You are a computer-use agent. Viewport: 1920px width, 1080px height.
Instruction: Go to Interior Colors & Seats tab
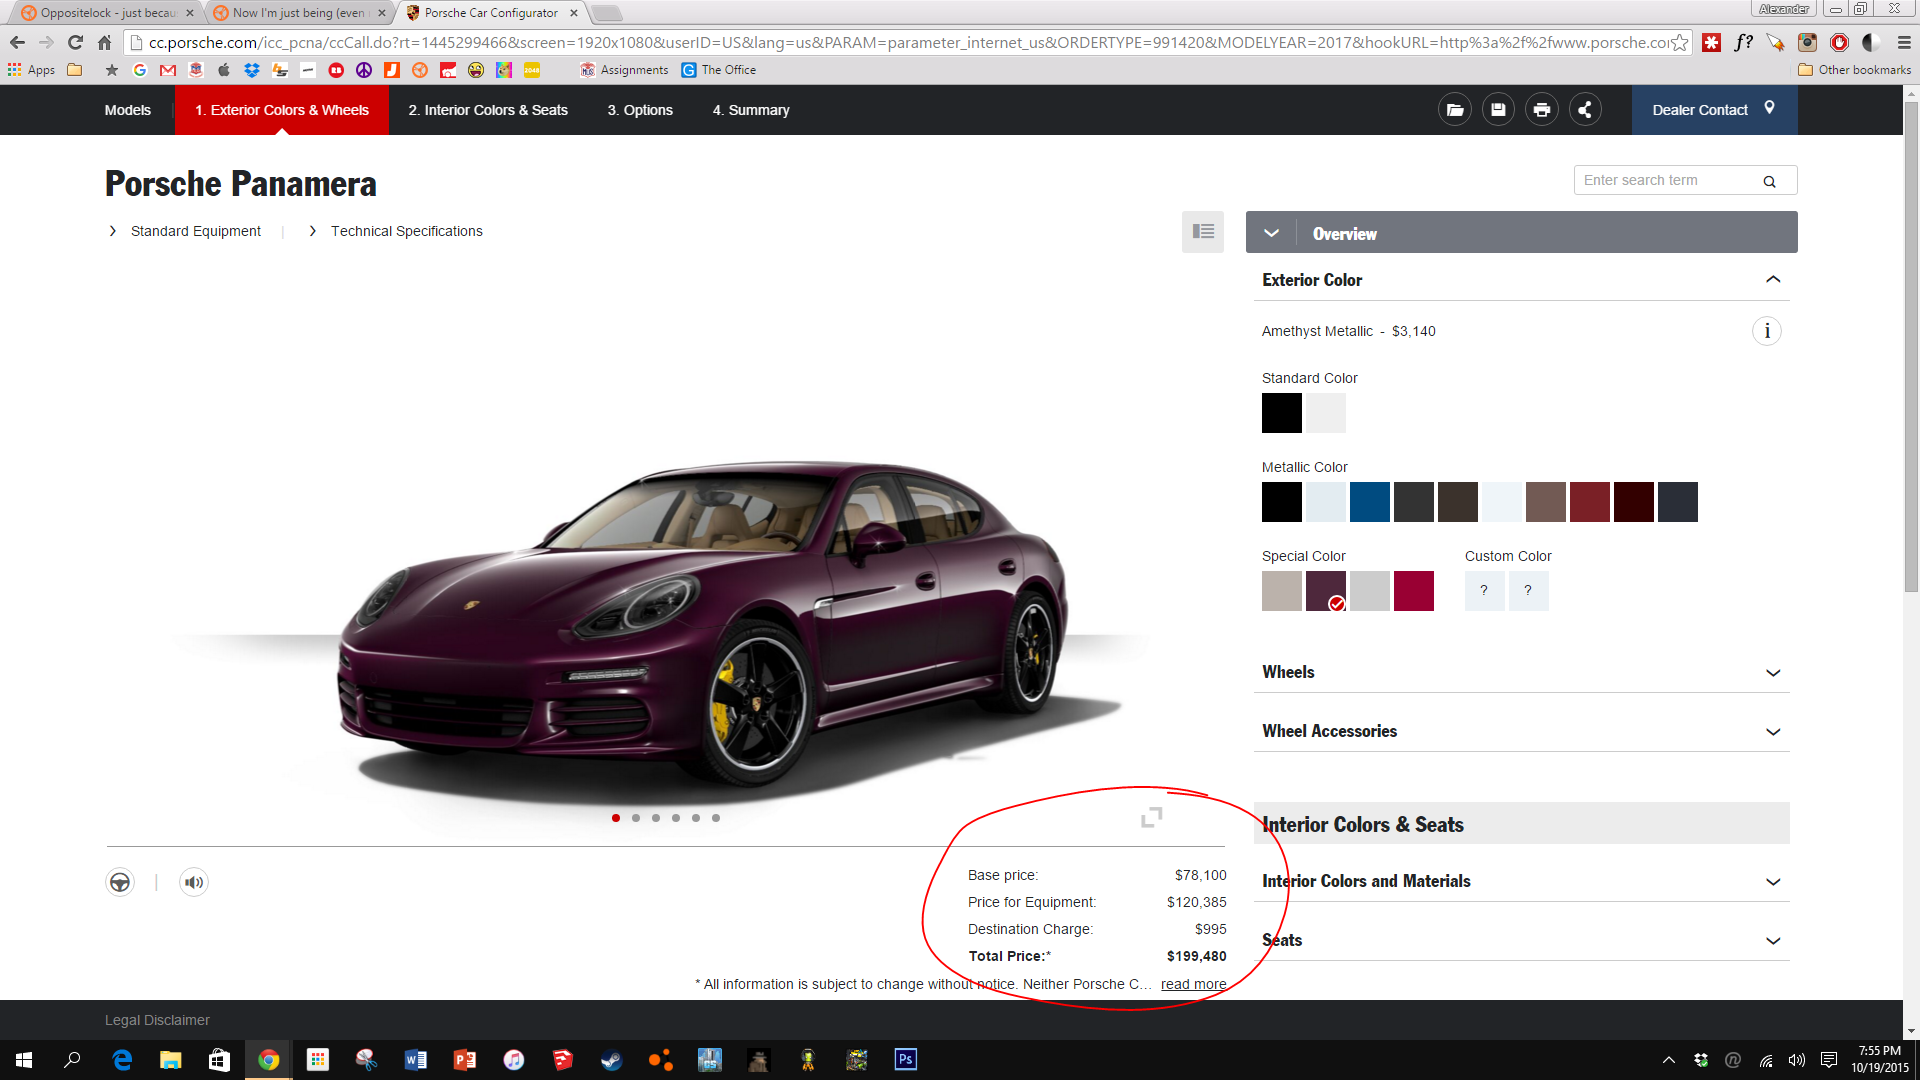tap(488, 110)
